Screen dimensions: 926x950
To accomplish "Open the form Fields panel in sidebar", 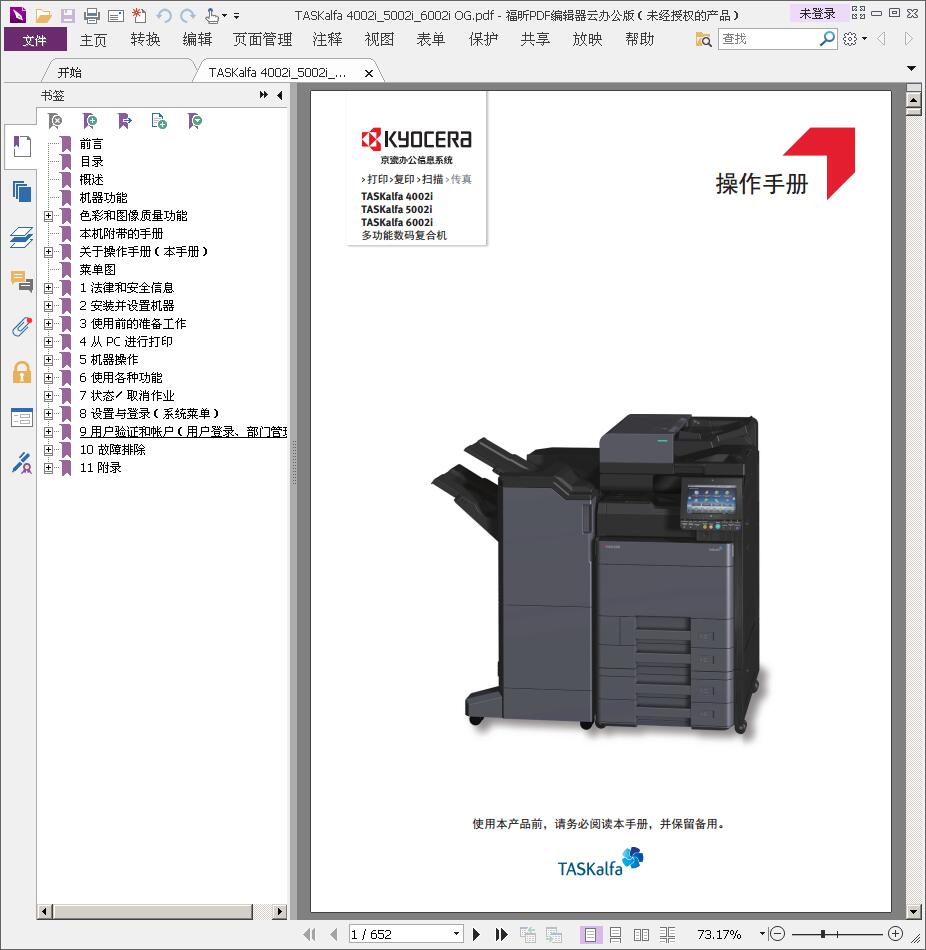I will [x=22, y=417].
